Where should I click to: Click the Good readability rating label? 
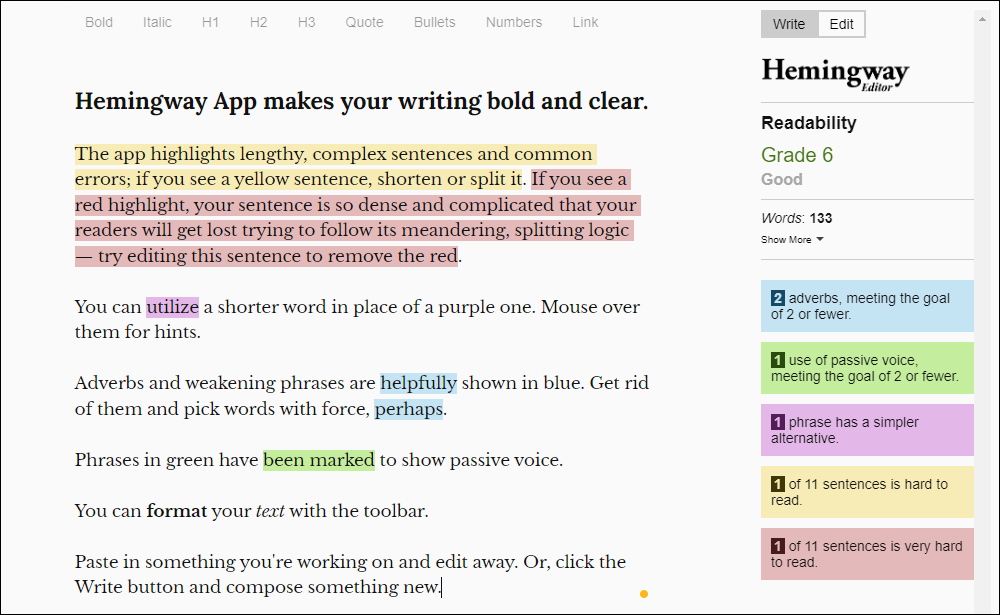781,179
